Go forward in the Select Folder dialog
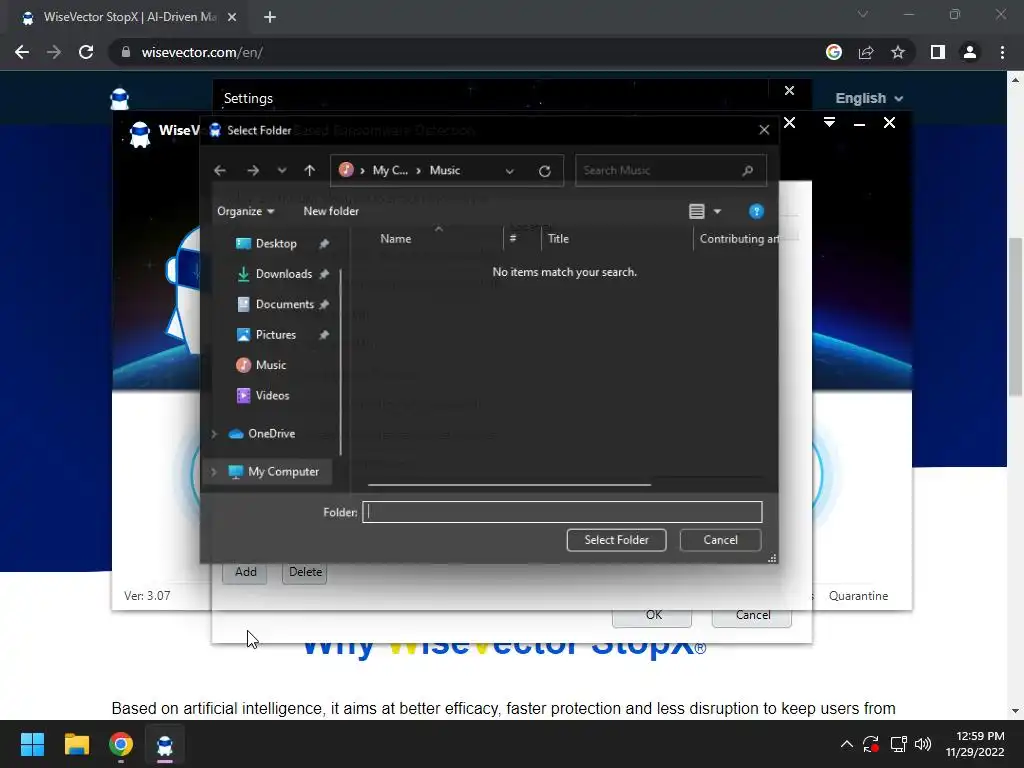1024x768 pixels. coord(253,170)
